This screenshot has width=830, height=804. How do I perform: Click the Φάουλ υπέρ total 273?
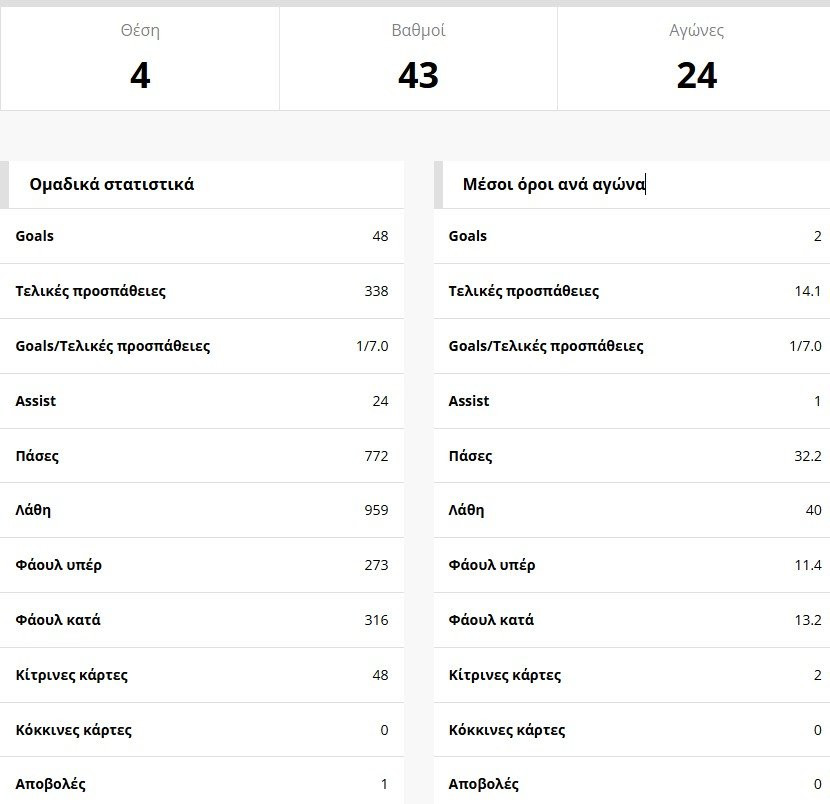point(376,565)
